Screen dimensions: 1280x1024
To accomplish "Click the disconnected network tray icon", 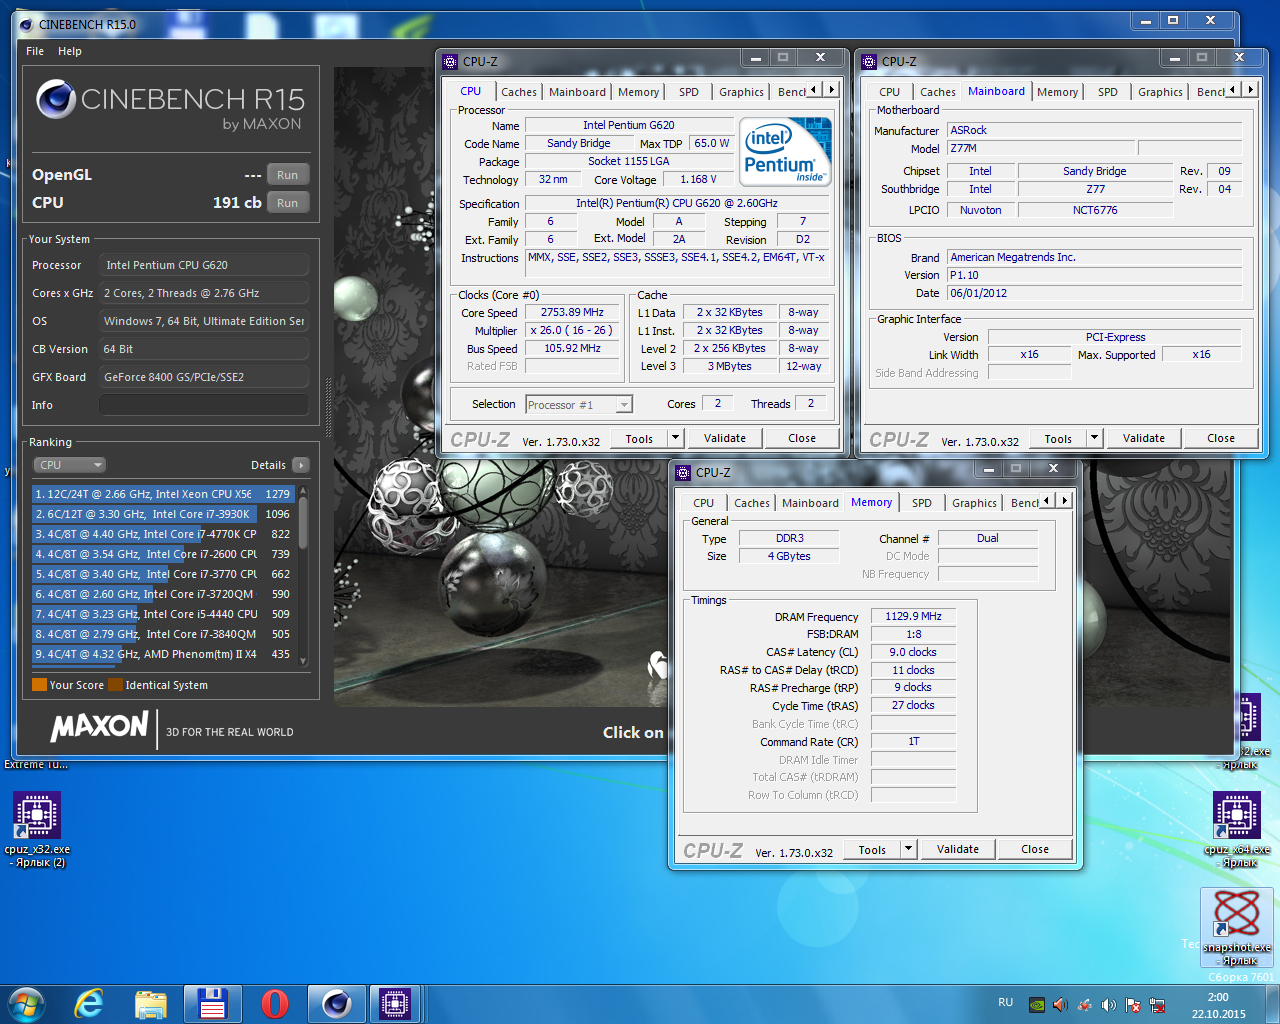I will point(1157,1005).
